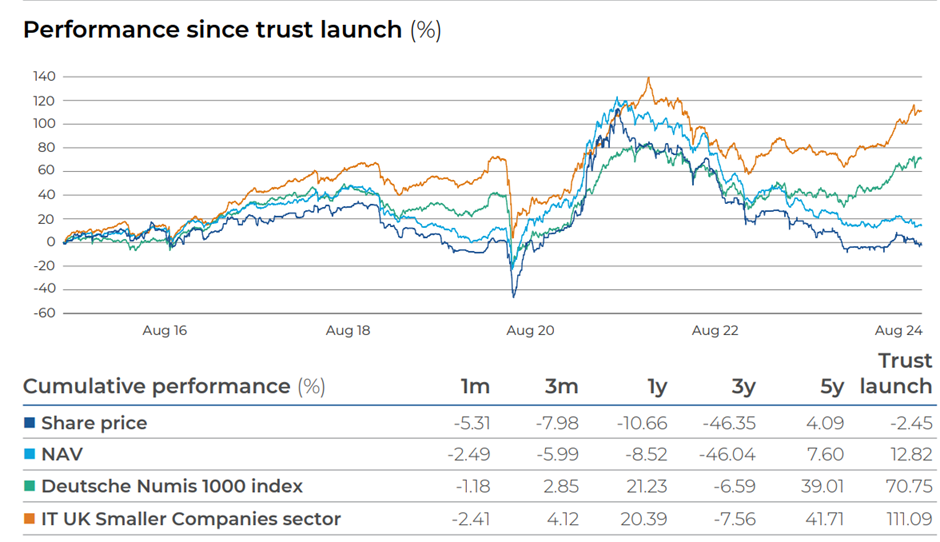
Task: Click the Aug 20 axis label
Action: pyautogui.click(x=530, y=330)
